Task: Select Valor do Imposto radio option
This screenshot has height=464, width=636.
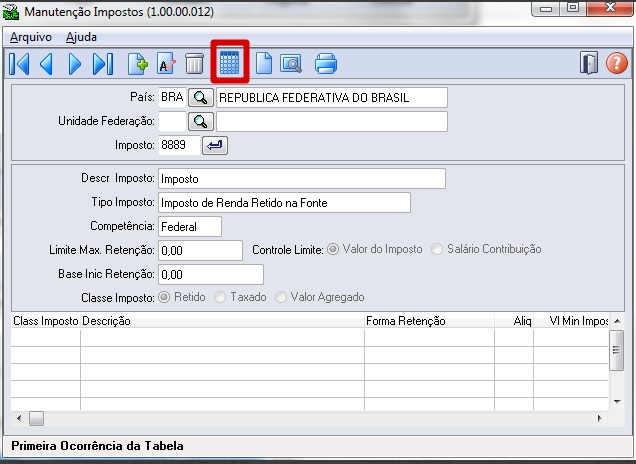Action: click(333, 249)
